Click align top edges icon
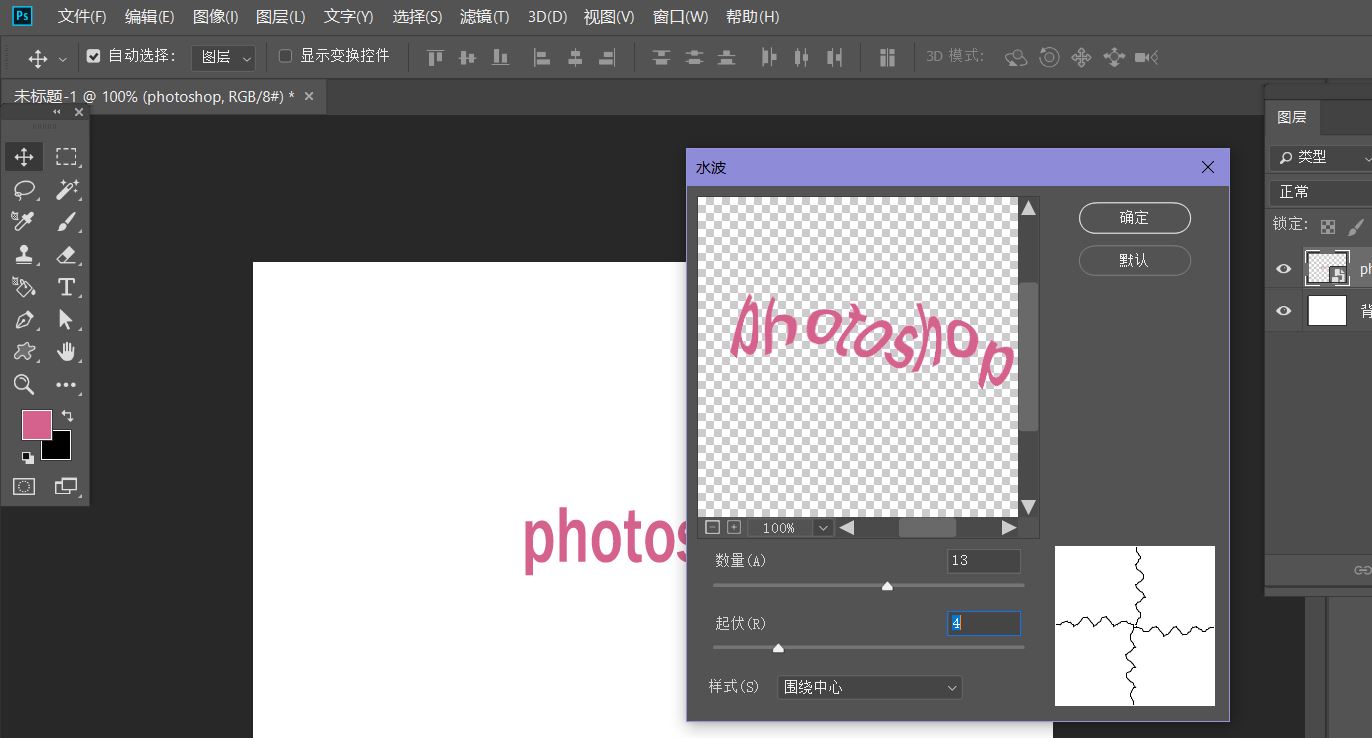Screen dimensions: 1372x738 point(435,57)
